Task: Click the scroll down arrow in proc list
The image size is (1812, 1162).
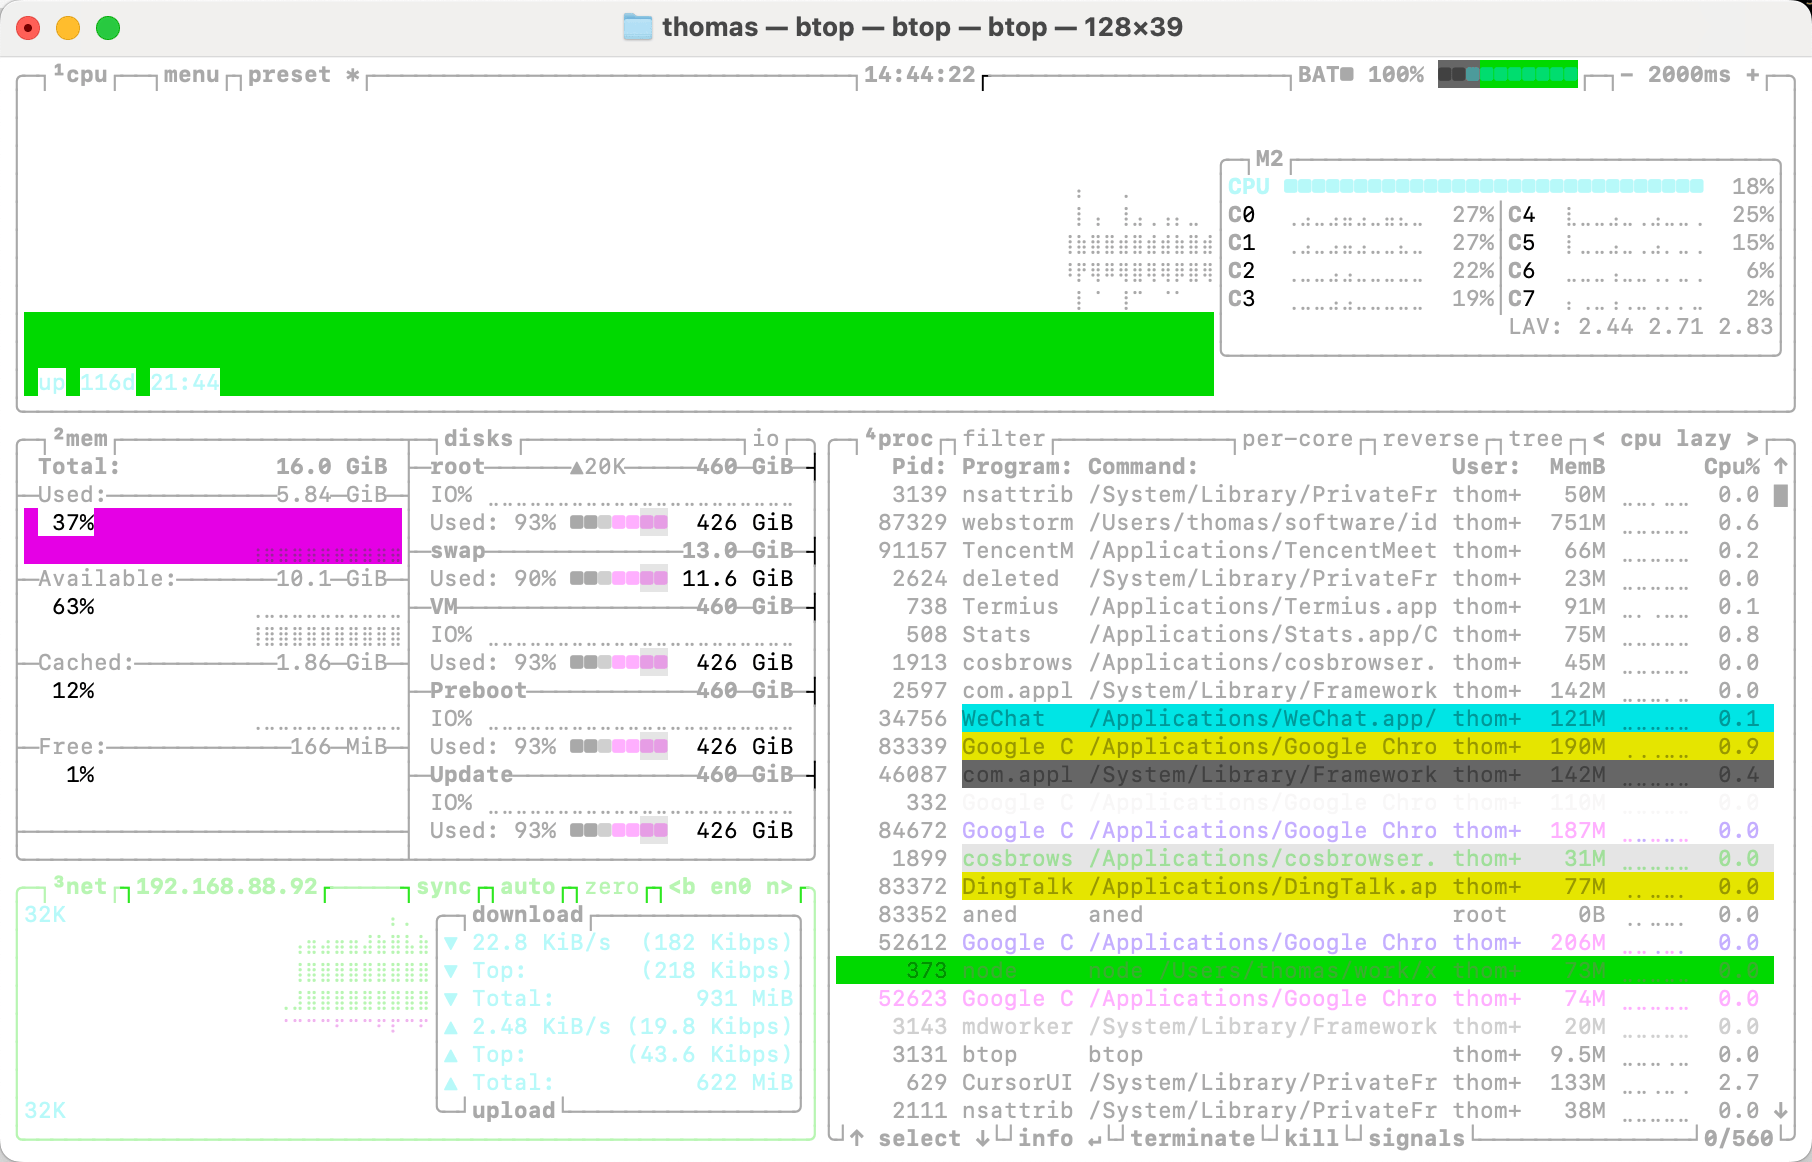Action: pos(1780,1111)
